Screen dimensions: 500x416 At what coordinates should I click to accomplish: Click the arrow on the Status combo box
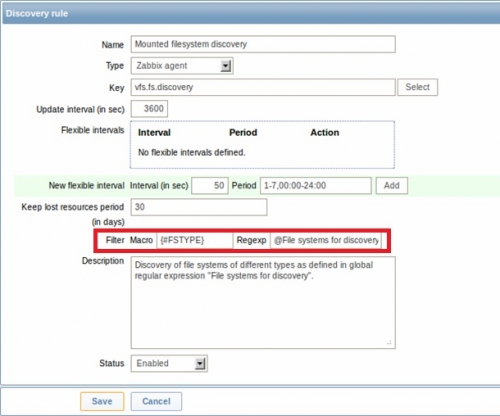[x=200, y=364]
